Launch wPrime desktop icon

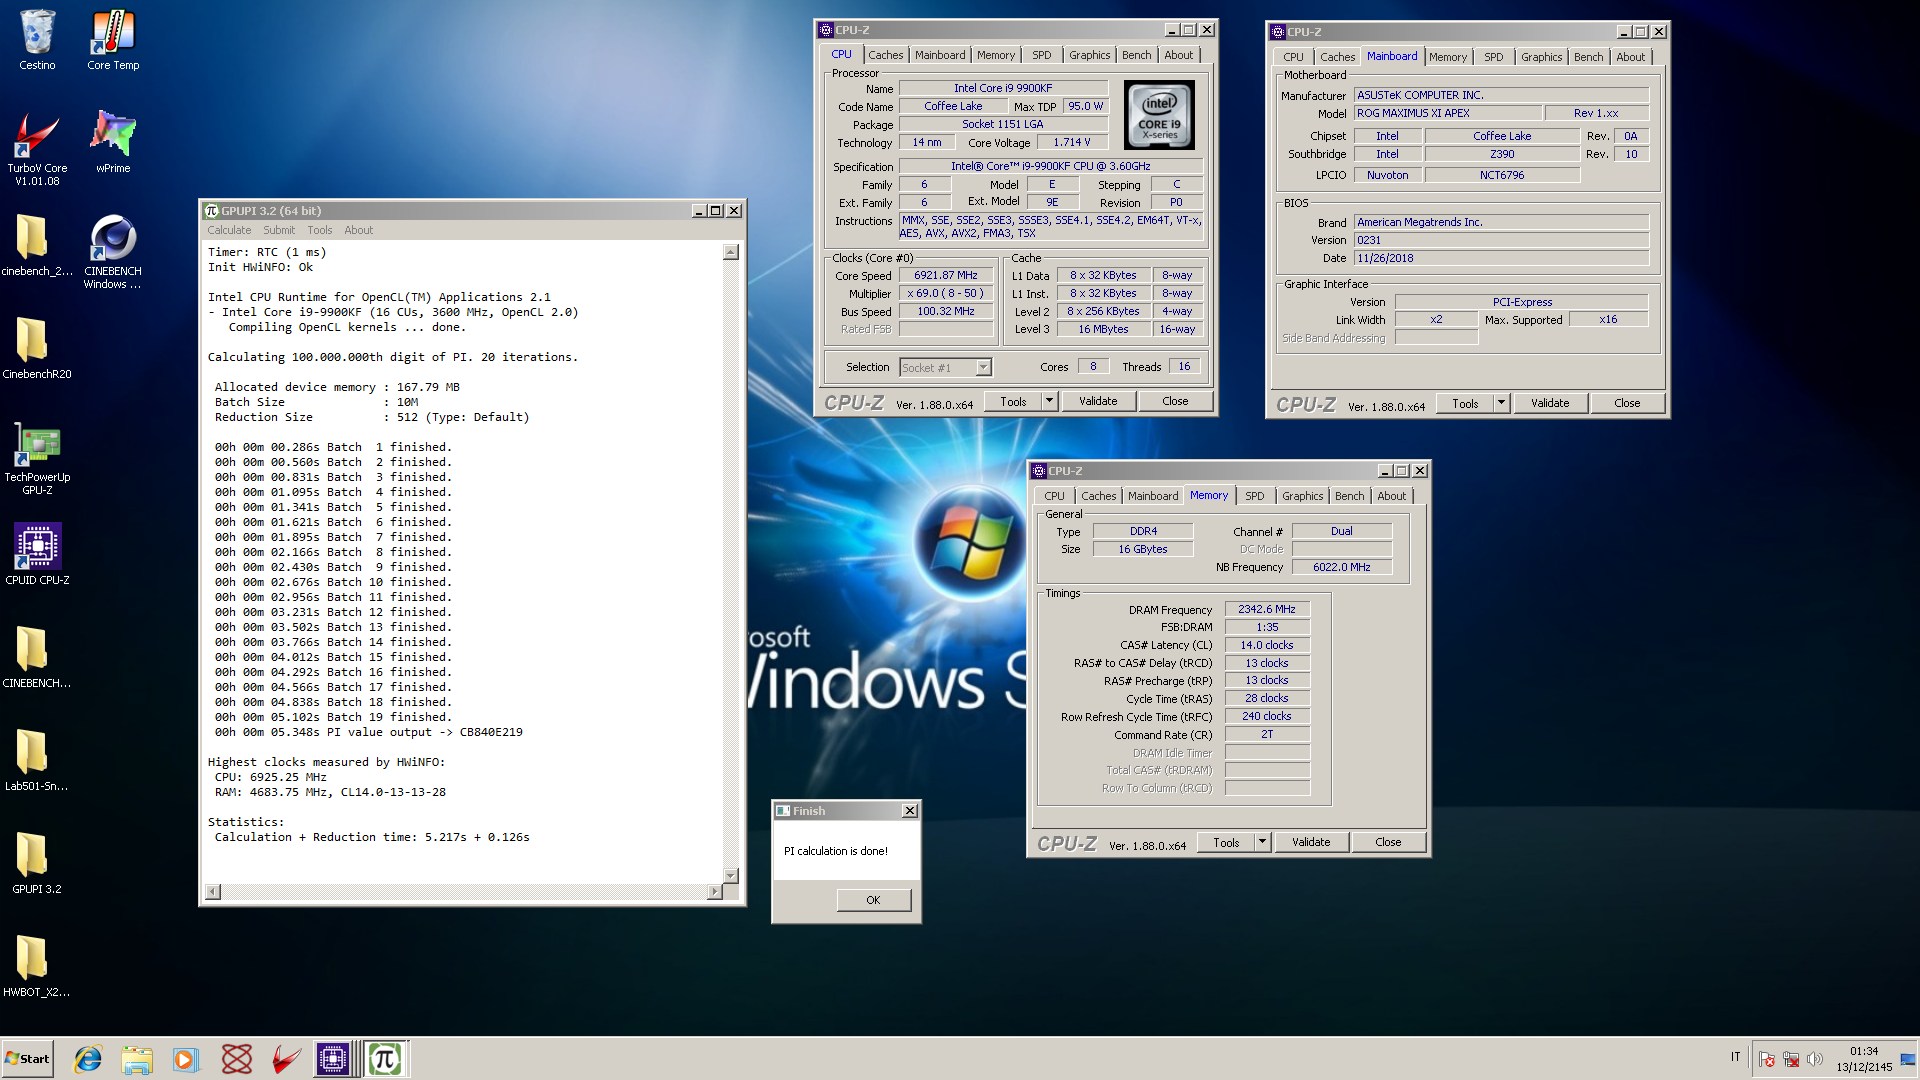tap(113, 141)
